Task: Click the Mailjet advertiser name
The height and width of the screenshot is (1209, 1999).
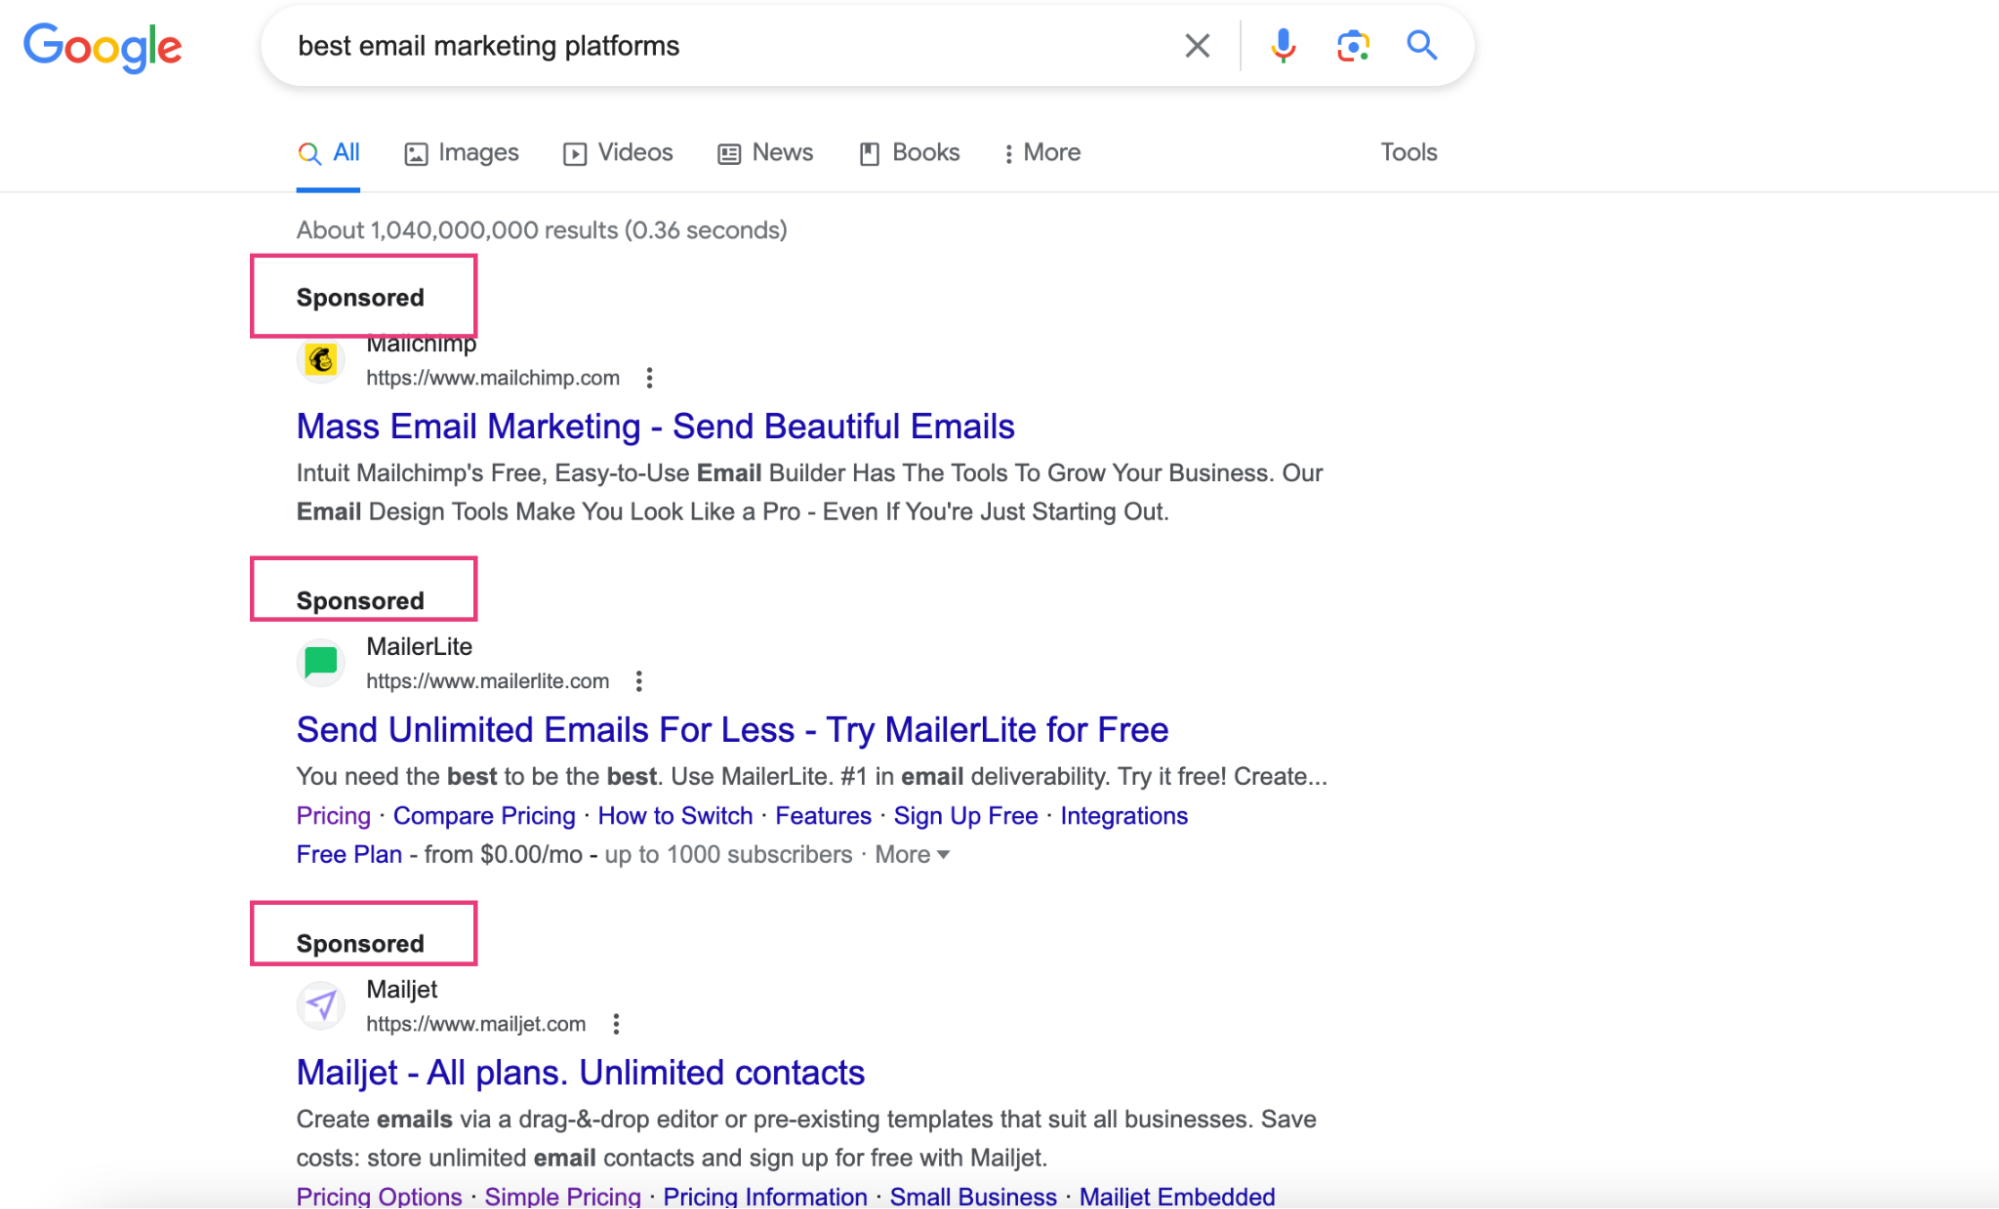Action: coord(402,990)
